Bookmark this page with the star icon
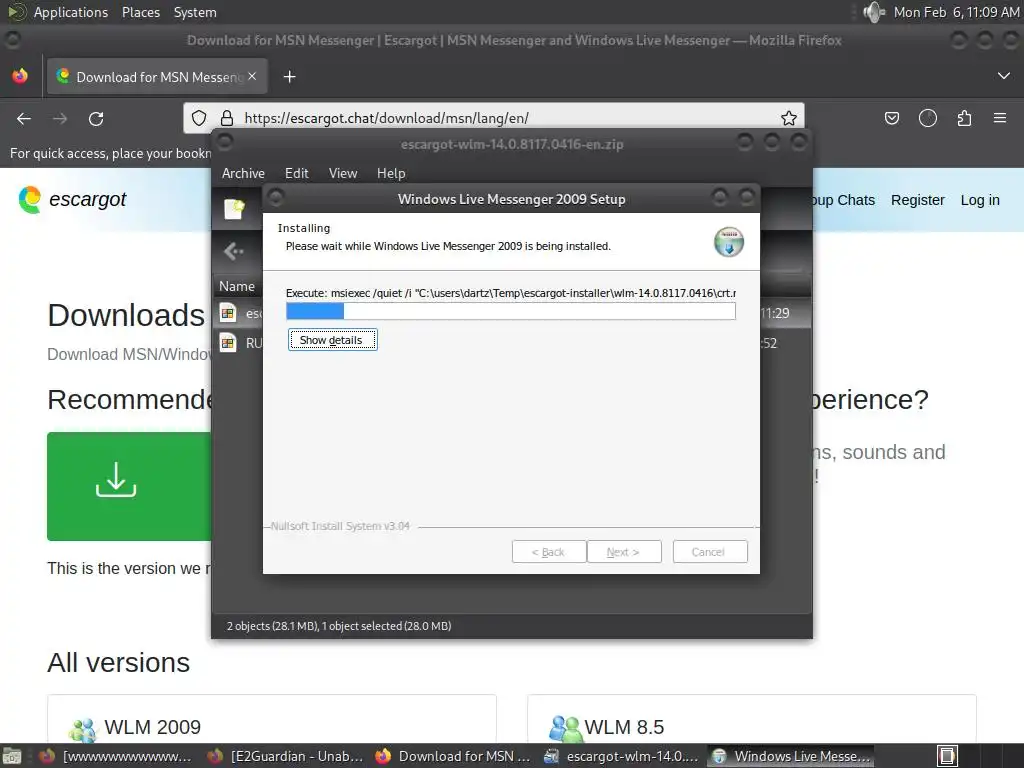The height and width of the screenshot is (768, 1024). 788,118
